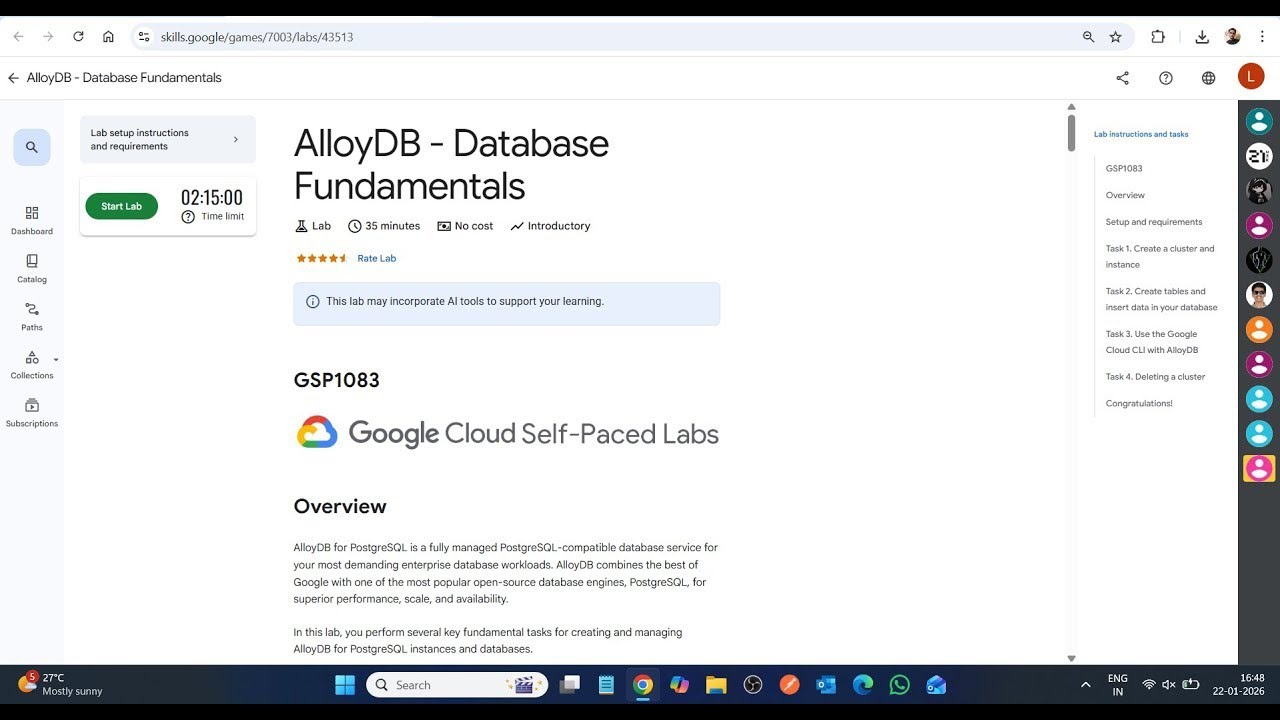Screen dimensions: 1280x720
Task: Click the zoom magnifier in address bar
Action: 1088,37
